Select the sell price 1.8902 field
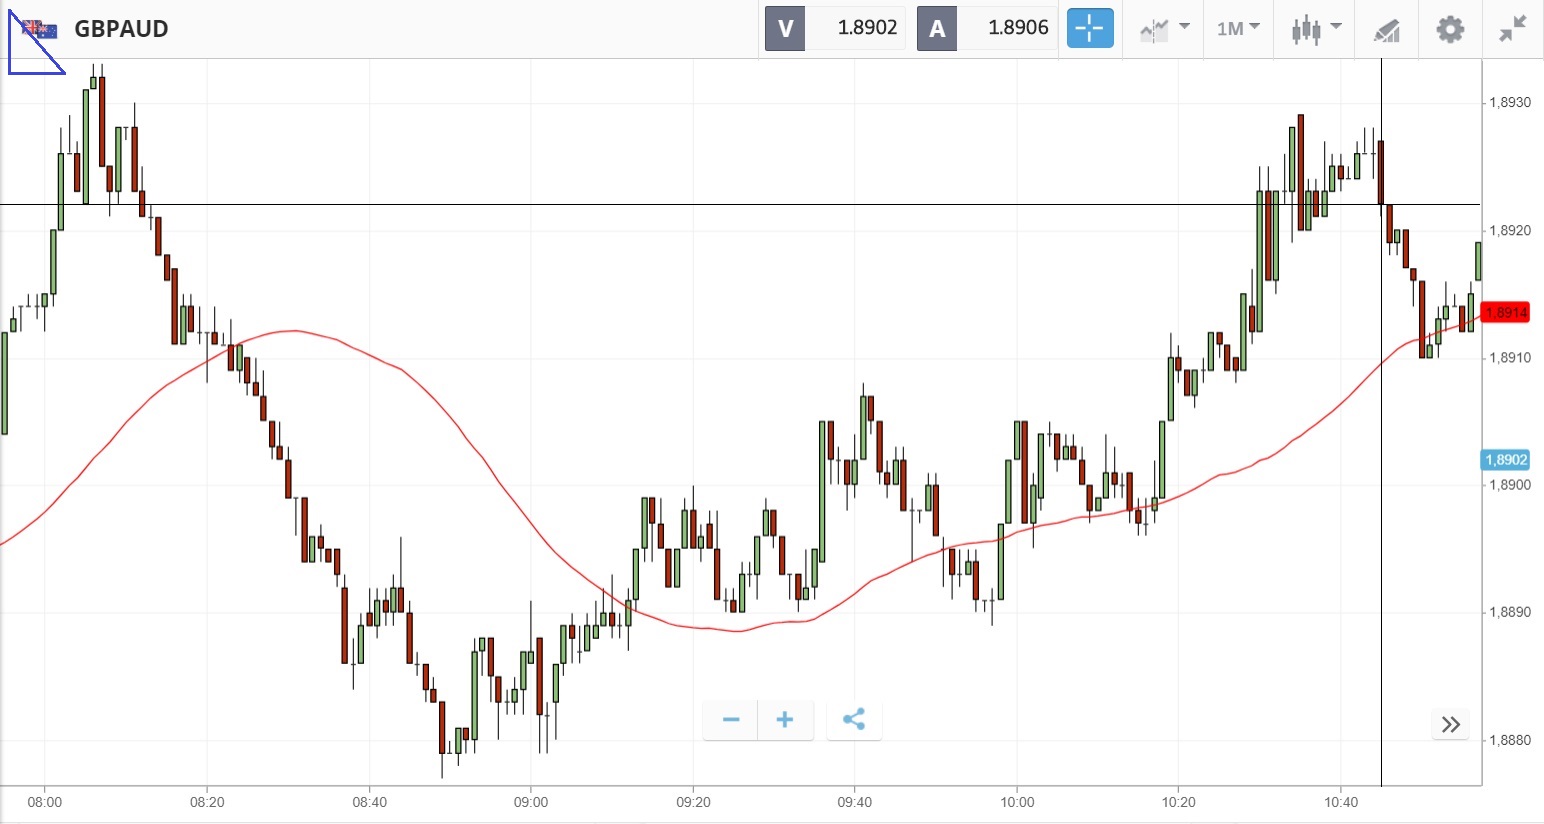 click(855, 28)
